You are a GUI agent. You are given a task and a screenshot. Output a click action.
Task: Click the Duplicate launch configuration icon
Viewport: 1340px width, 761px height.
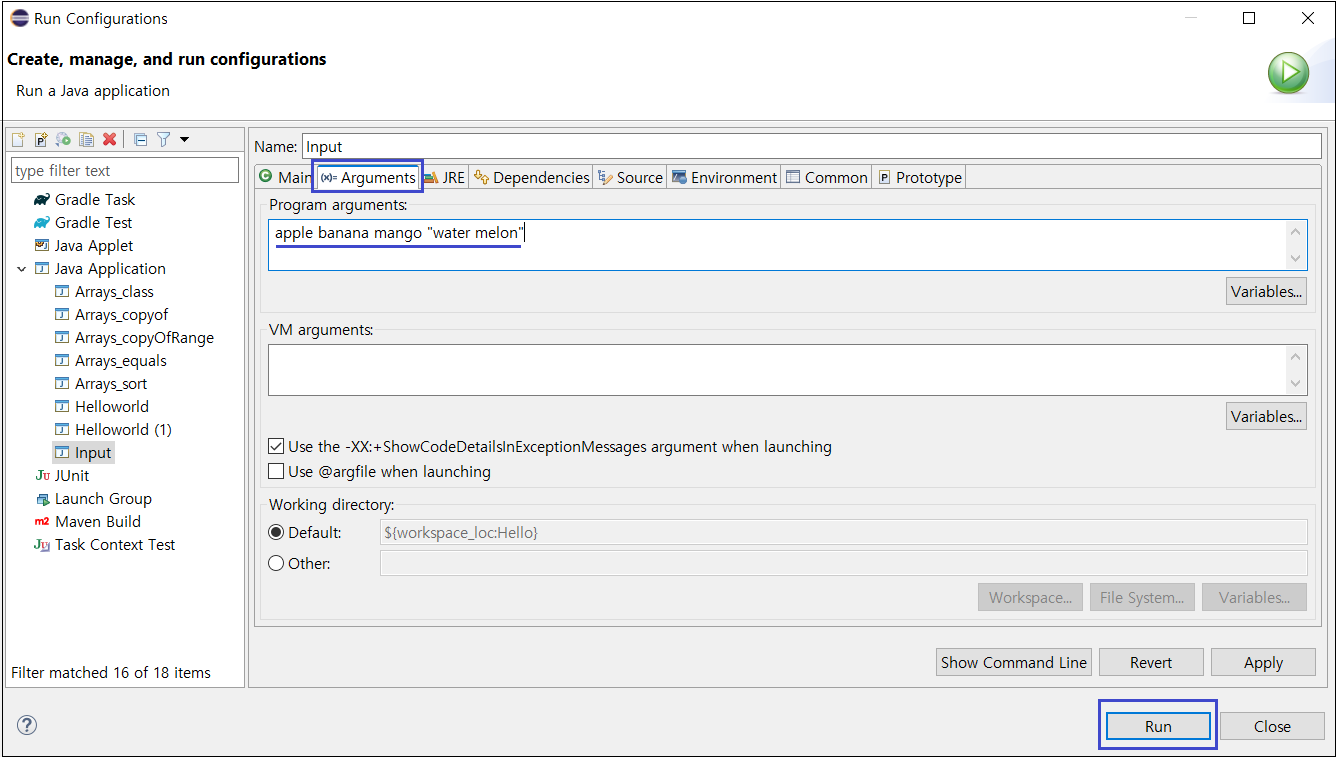[x=87, y=140]
